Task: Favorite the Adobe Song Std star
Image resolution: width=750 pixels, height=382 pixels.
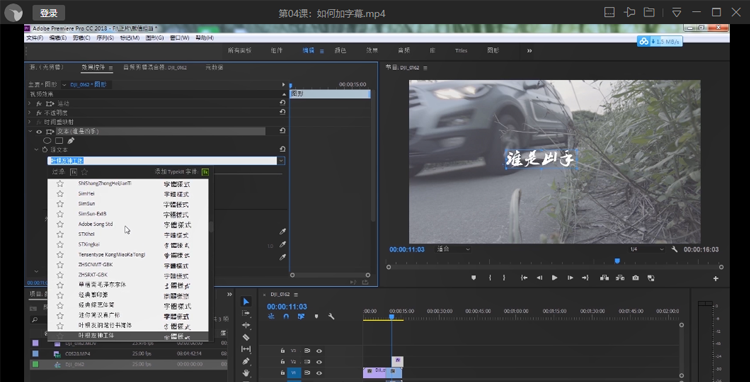Action: coord(60,224)
